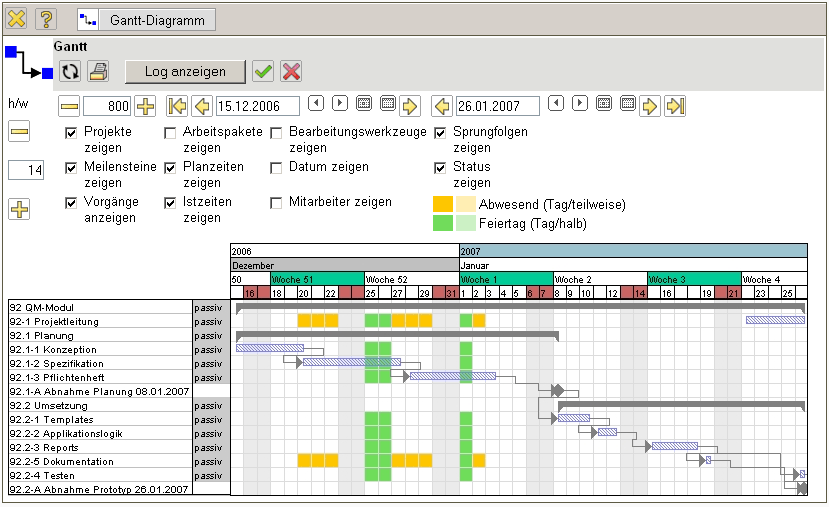Print the Gantt diagram
829x507 pixels.
tap(97, 71)
